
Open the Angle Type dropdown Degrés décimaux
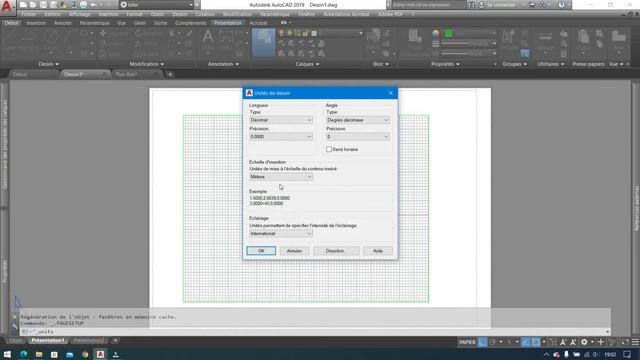click(x=358, y=120)
